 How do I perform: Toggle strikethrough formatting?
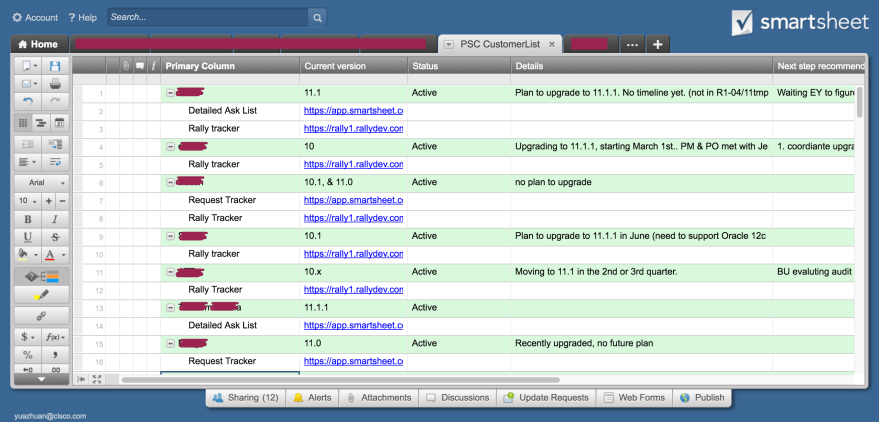click(x=55, y=237)
